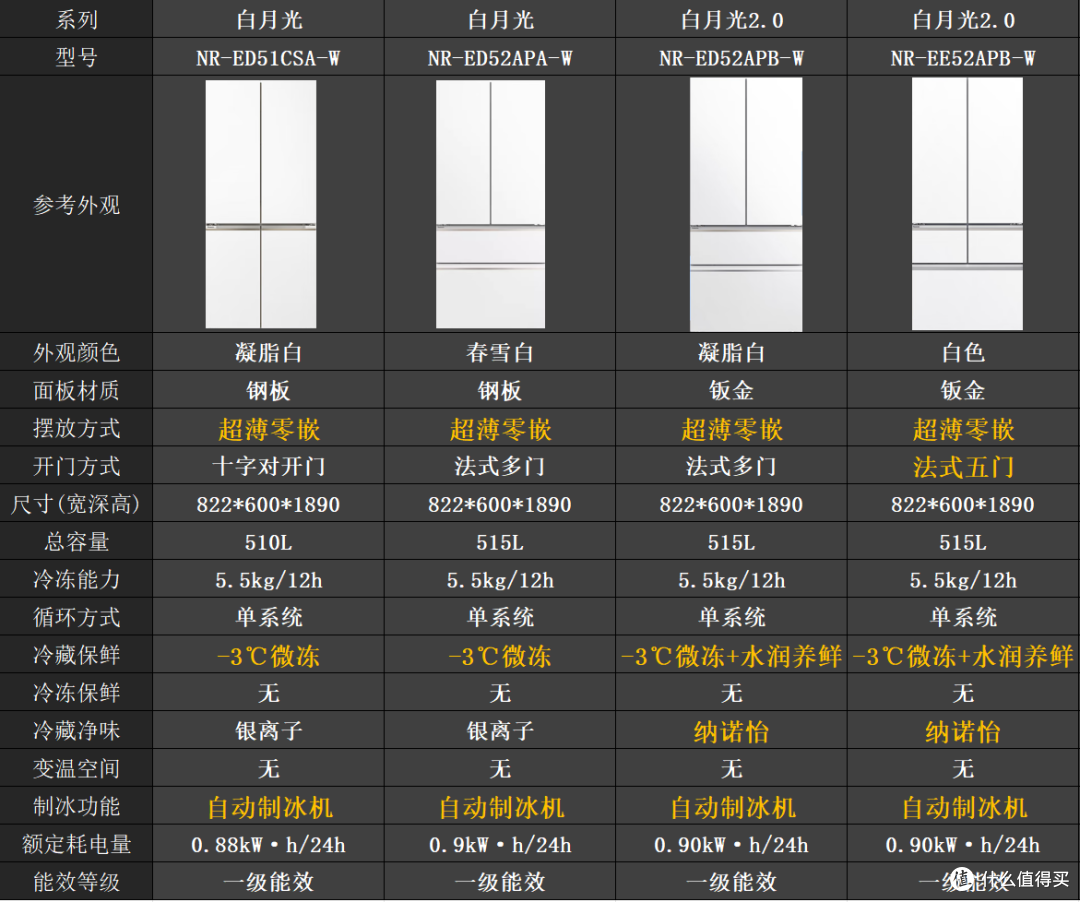Click the row header '循环方式'
1080x902 pixels.
click(x=76, y=618)
